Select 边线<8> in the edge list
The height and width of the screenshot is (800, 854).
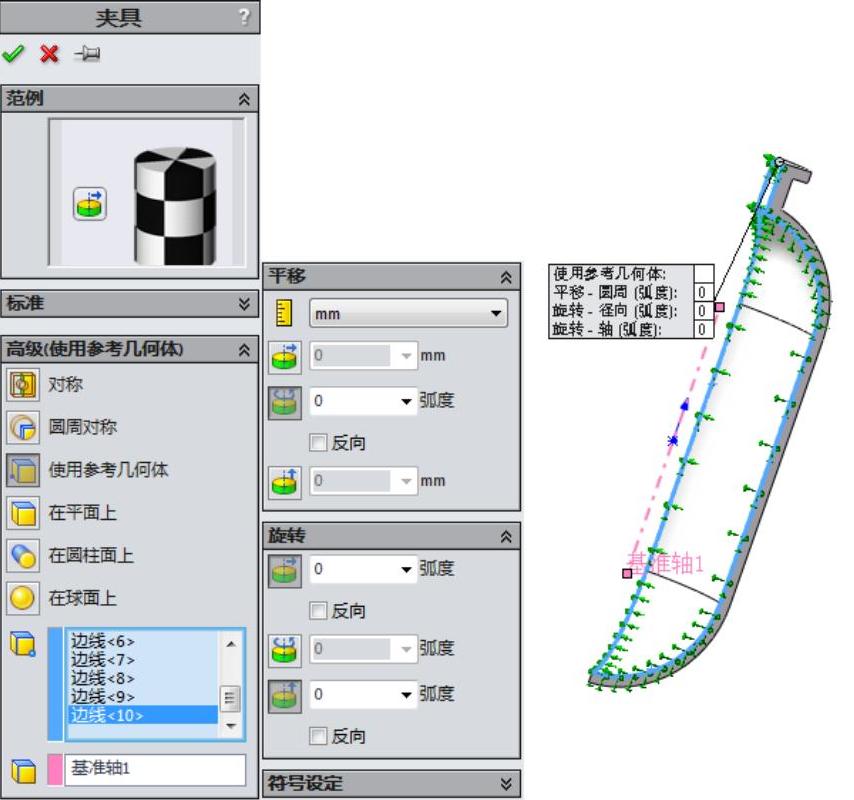tap(102, 679)
